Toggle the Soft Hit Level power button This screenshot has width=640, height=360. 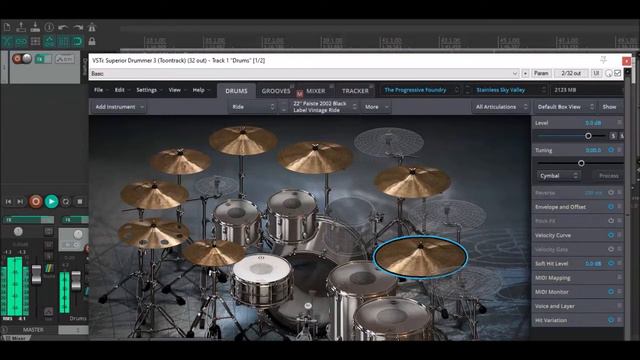(x=611, y=263)
